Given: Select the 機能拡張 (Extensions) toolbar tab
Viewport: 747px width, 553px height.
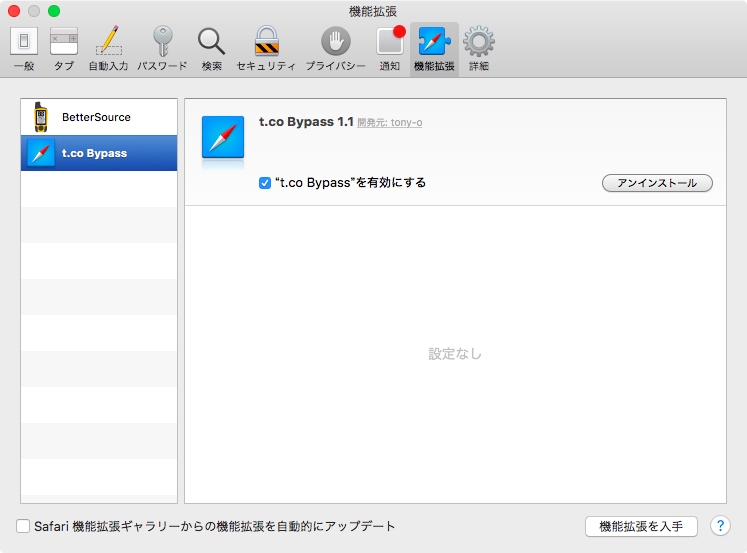Looking at the screenshot, I should coord(434,48).
